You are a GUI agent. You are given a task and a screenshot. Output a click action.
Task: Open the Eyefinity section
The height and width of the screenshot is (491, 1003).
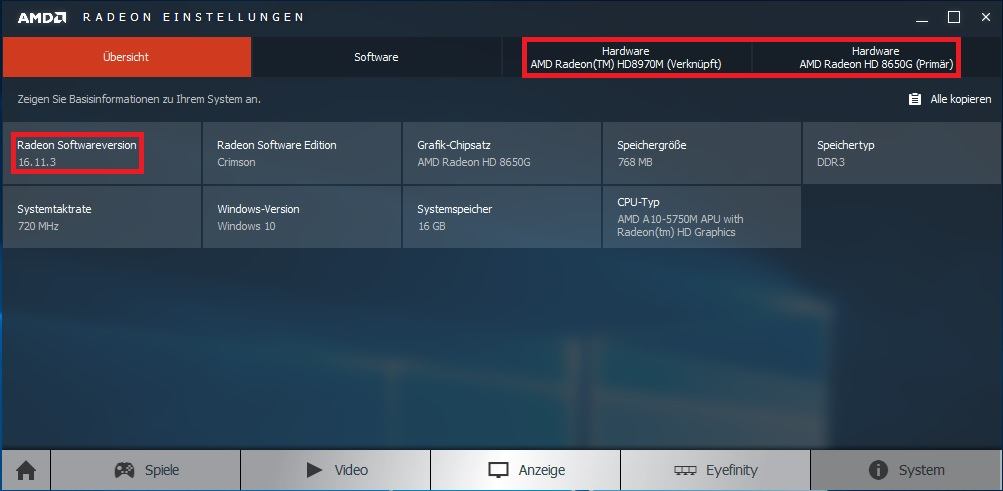pos(715,471)
